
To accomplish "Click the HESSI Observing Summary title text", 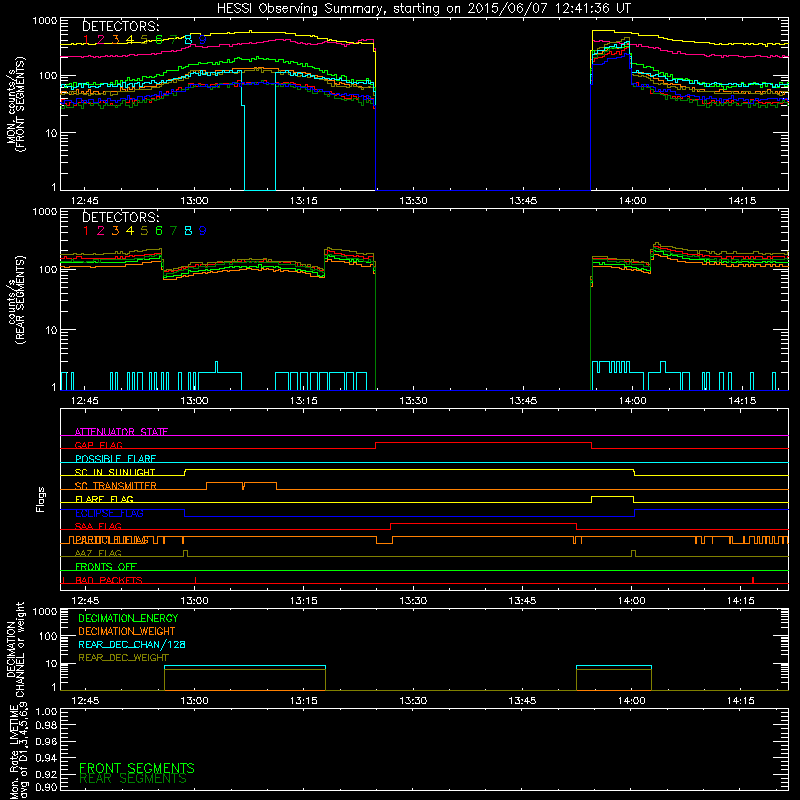I will [424, 9].
